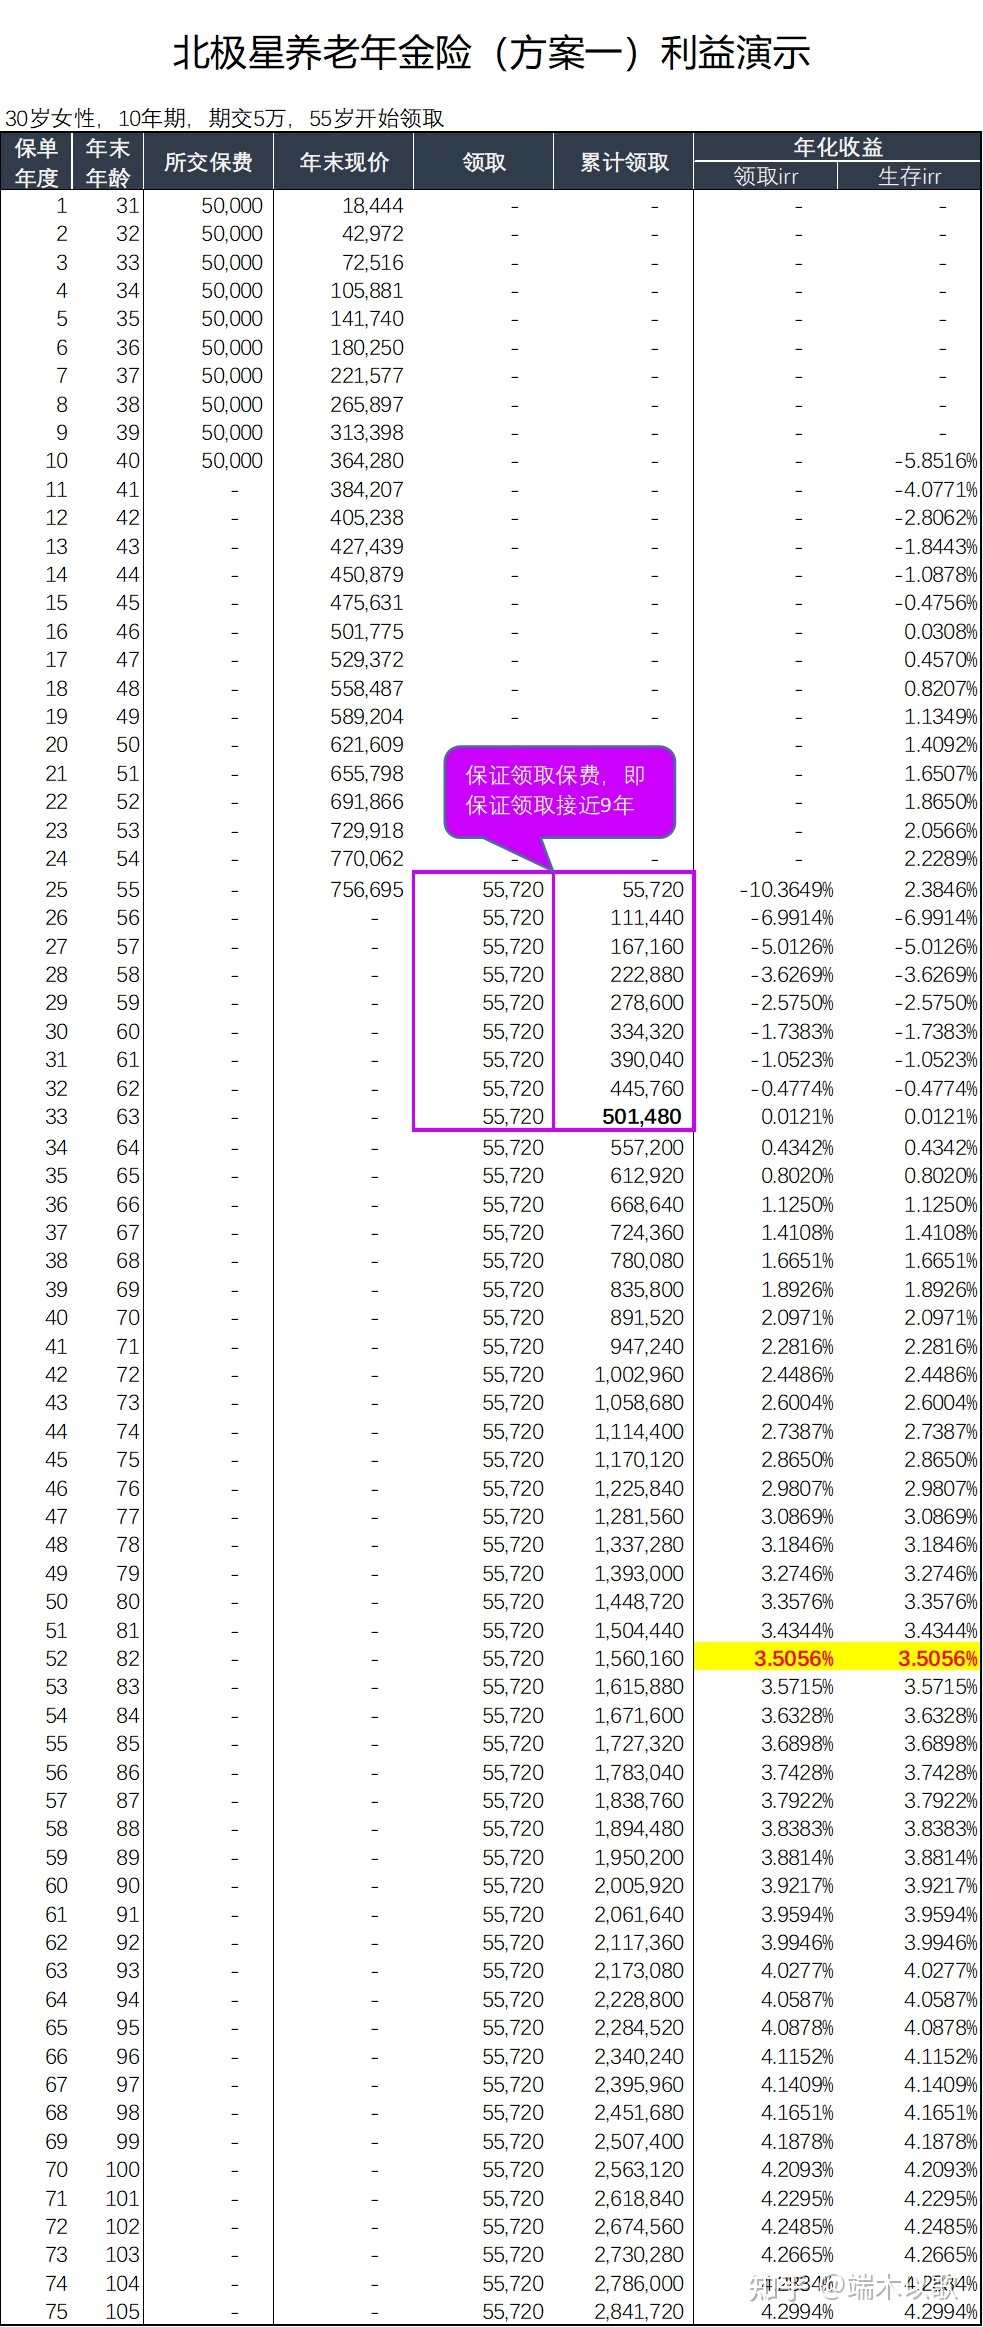This screenshot has width=983, height=2327.
Task: Click the 756,695 cash value cell
Action: [366, 890]
